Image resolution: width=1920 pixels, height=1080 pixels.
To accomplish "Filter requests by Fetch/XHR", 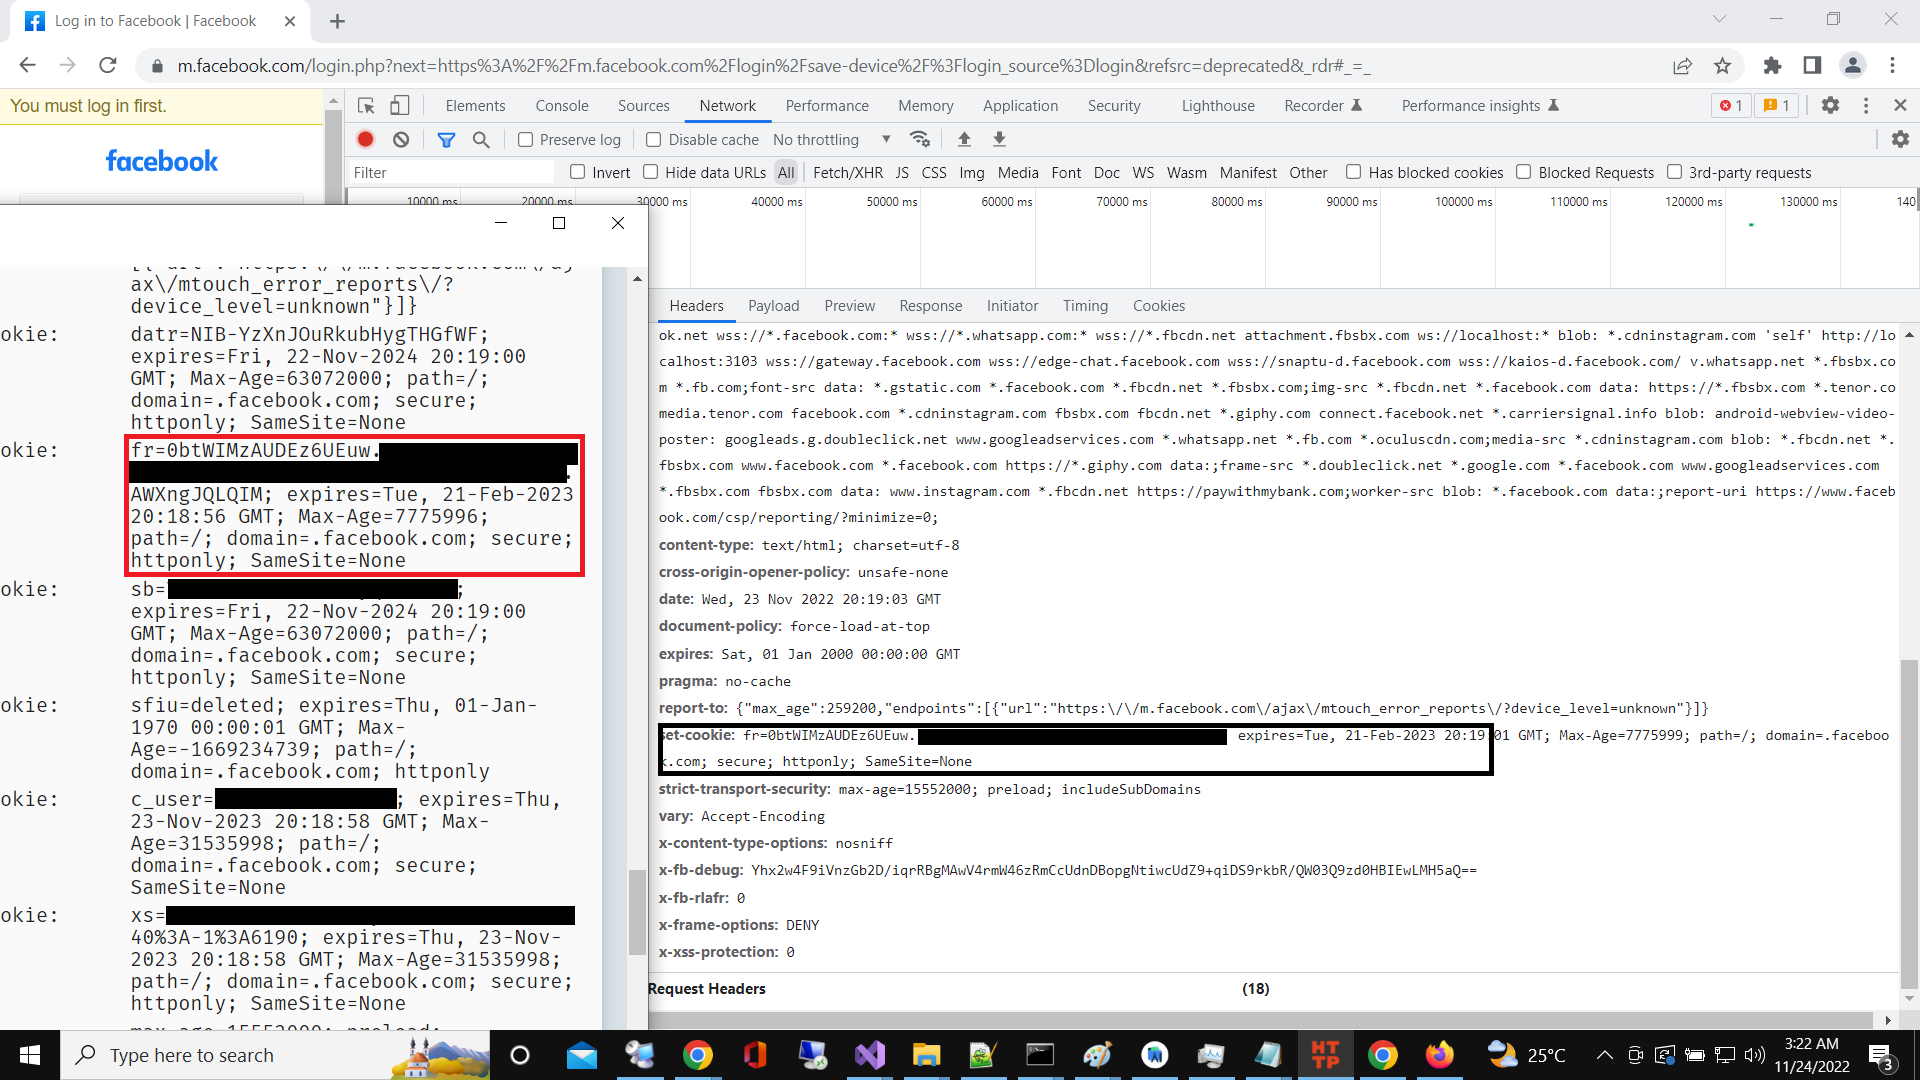I will [848, 172].
